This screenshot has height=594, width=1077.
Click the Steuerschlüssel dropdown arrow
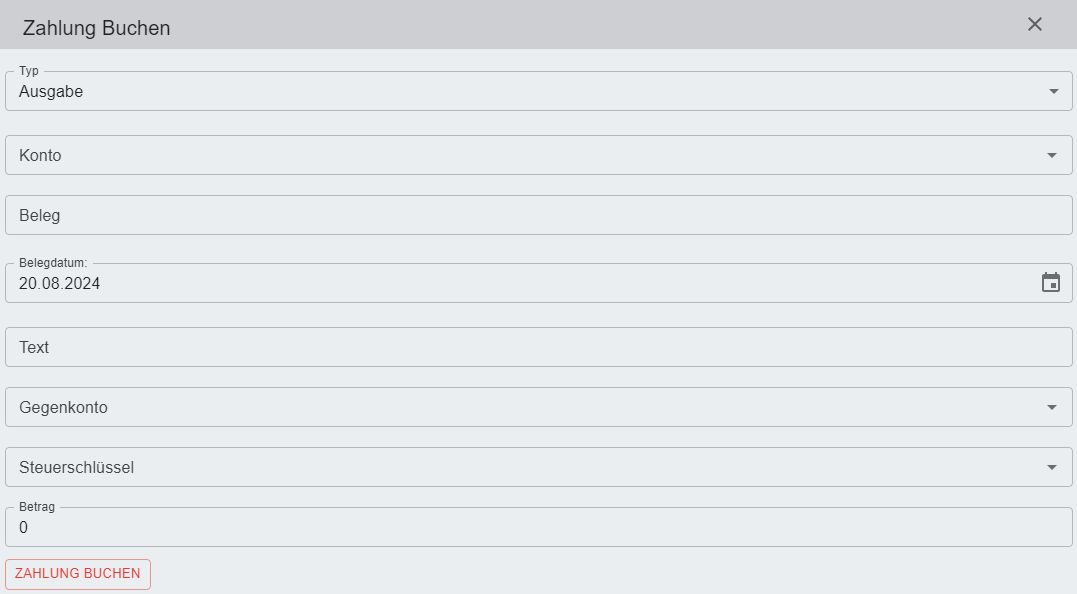tap(1052, 468)
